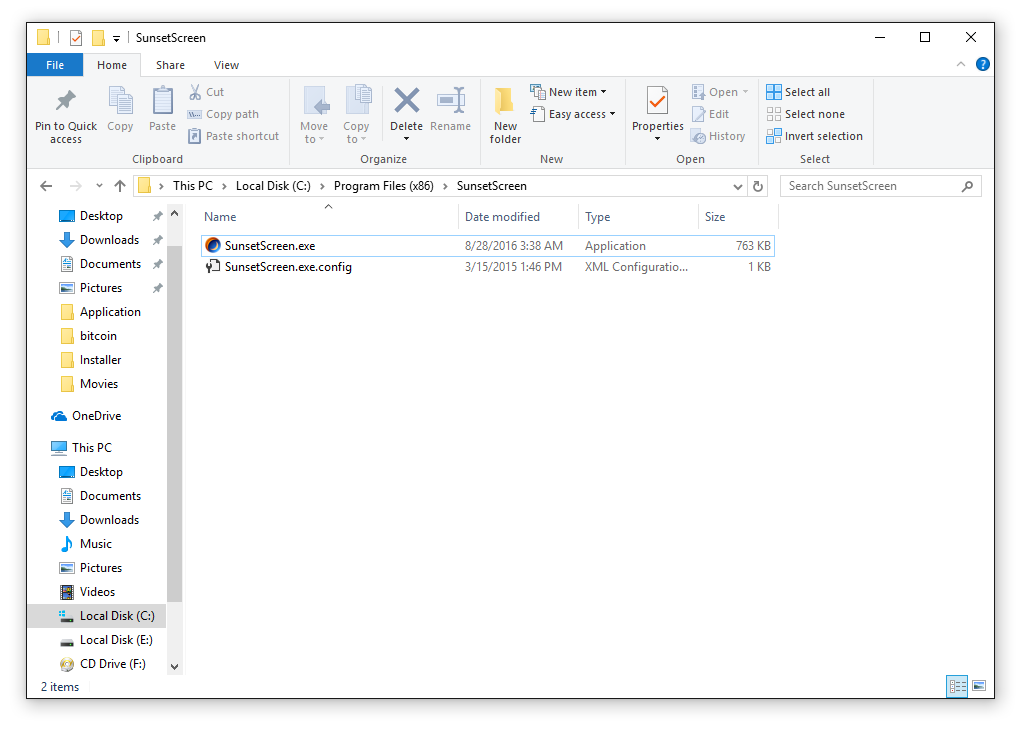1021x729 pixels.
Task: Expand the Delete options arrow
Action: [x=406, y=139]
